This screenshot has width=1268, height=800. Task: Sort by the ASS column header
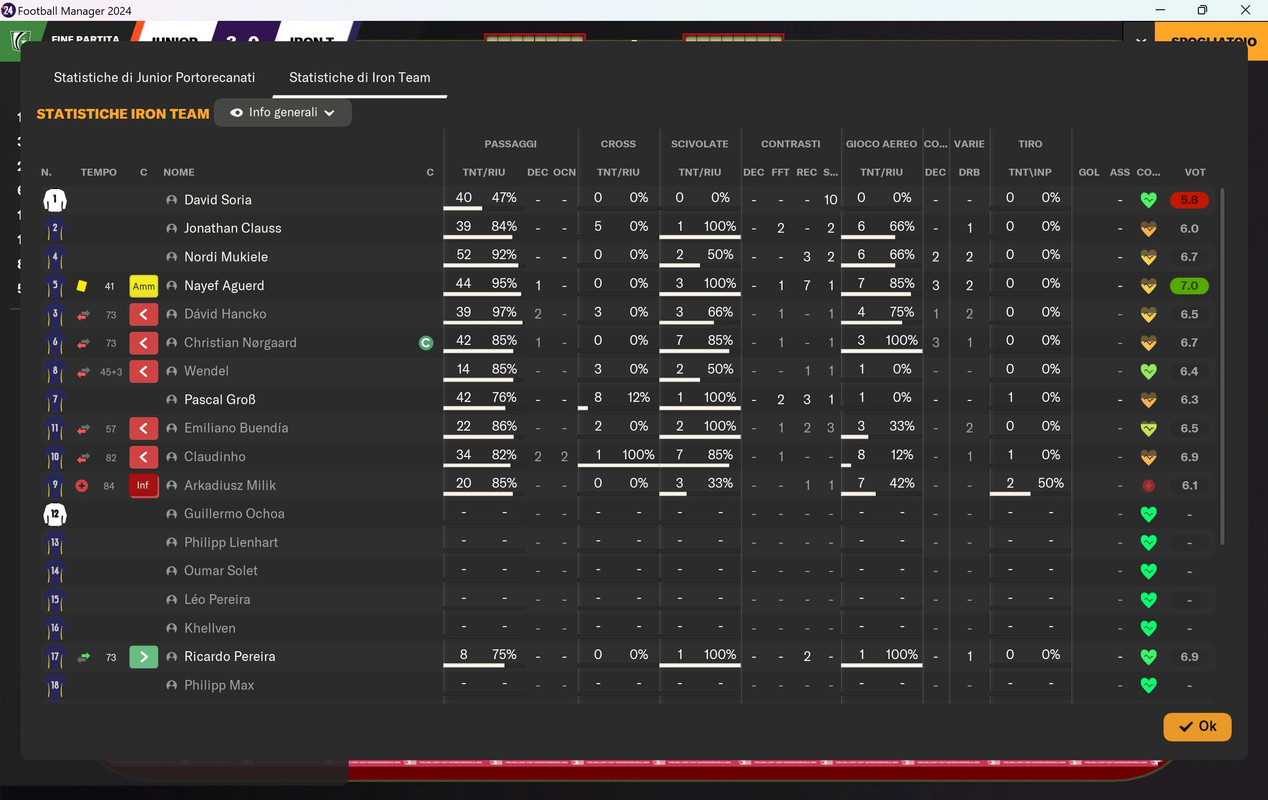(x=1120, y=172)
